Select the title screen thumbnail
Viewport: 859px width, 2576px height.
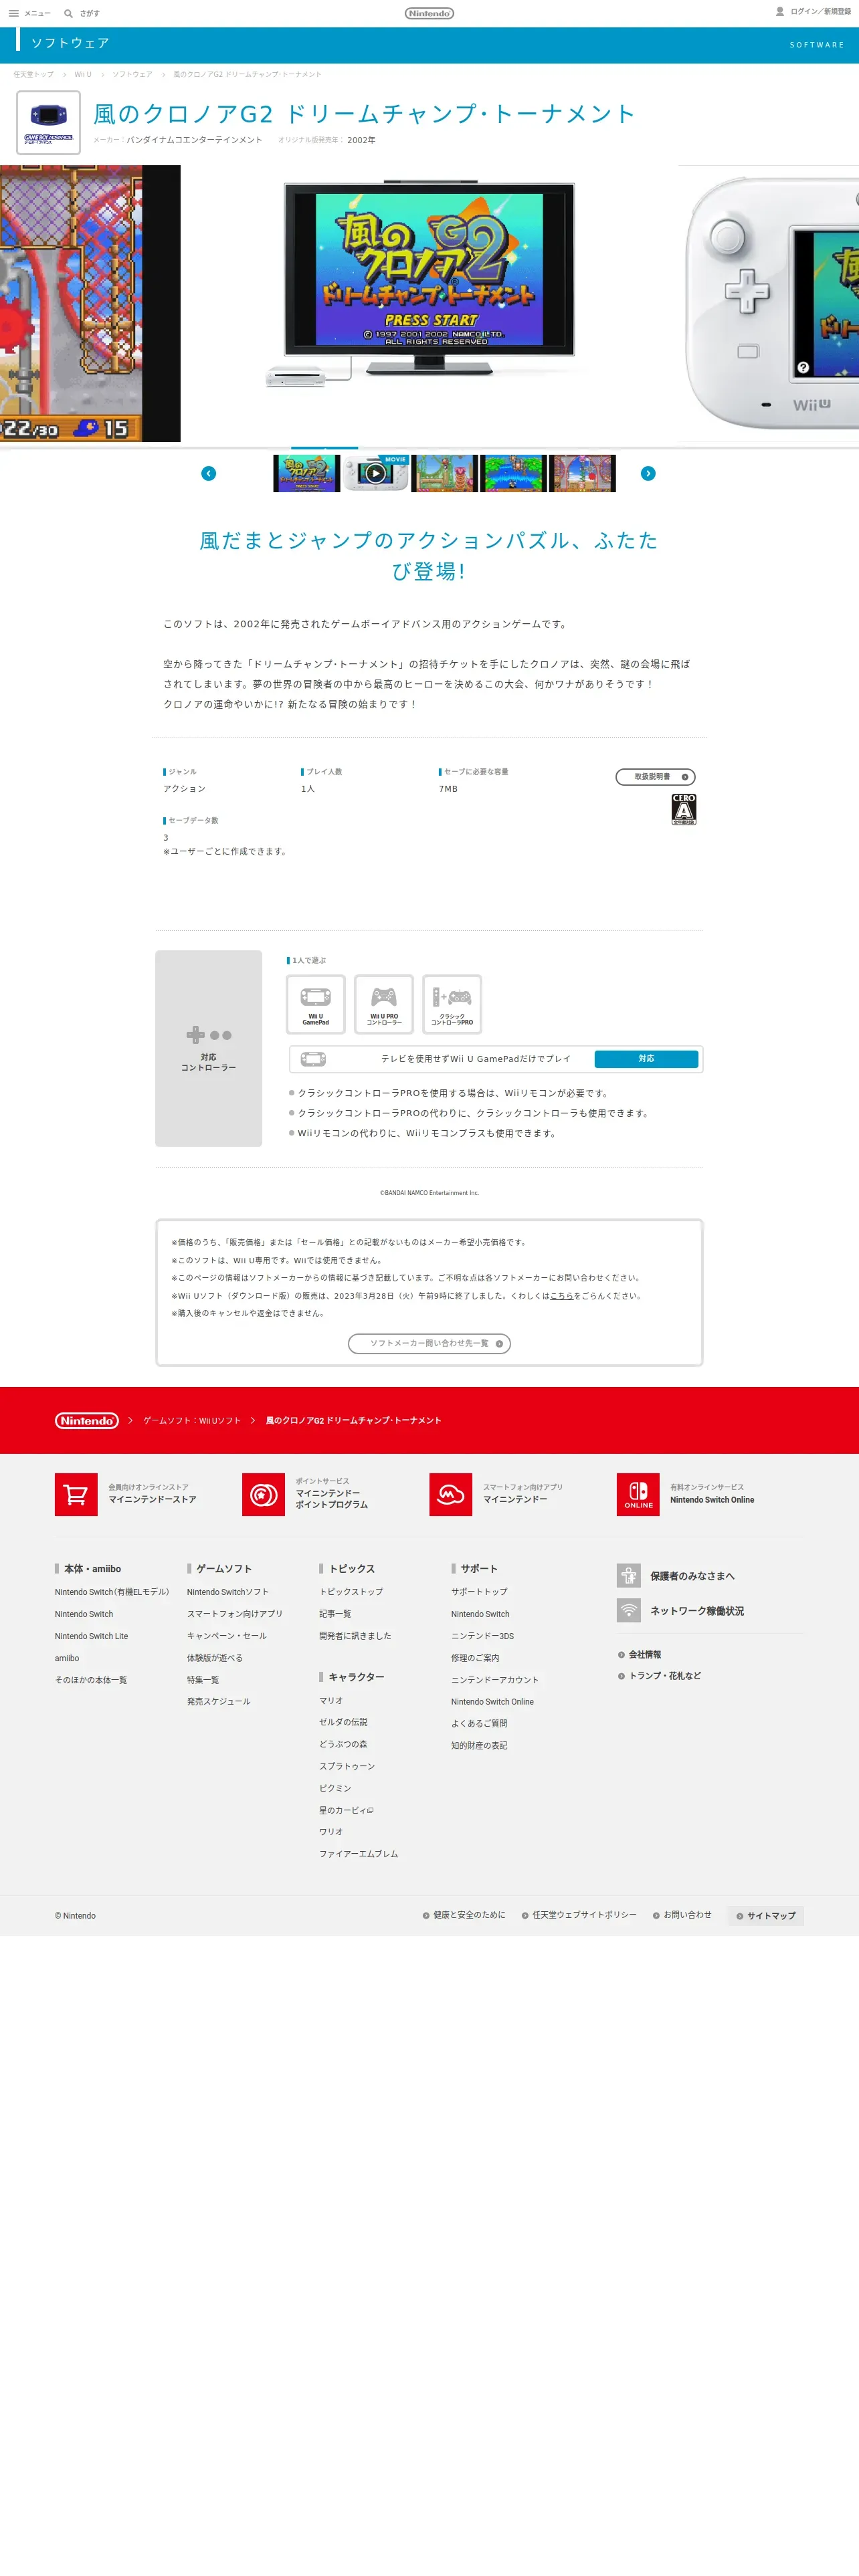306,473
